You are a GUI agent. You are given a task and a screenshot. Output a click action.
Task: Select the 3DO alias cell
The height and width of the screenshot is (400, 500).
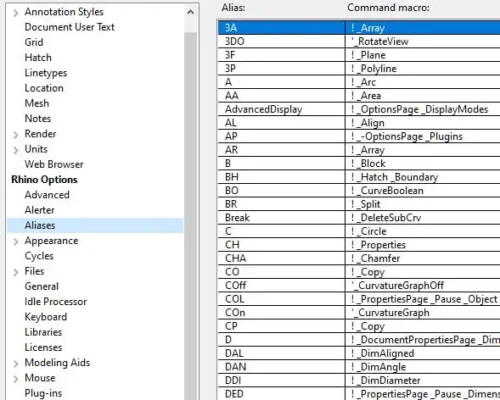(282, 41)
